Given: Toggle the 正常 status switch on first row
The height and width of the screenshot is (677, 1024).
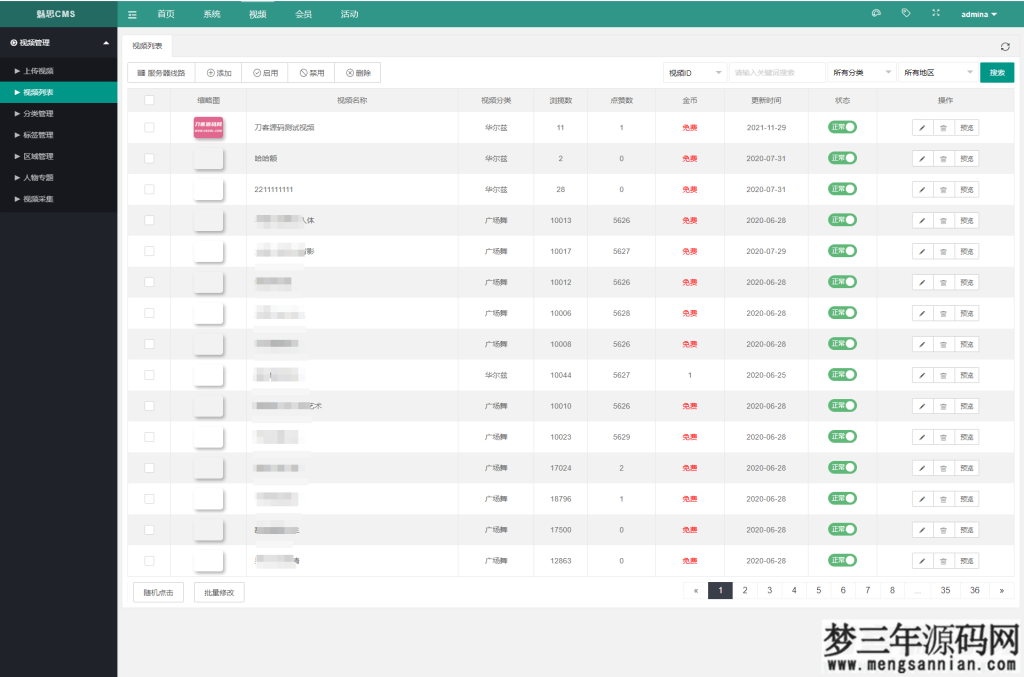Looking at the screenshot, I should [x=843, y=127].
